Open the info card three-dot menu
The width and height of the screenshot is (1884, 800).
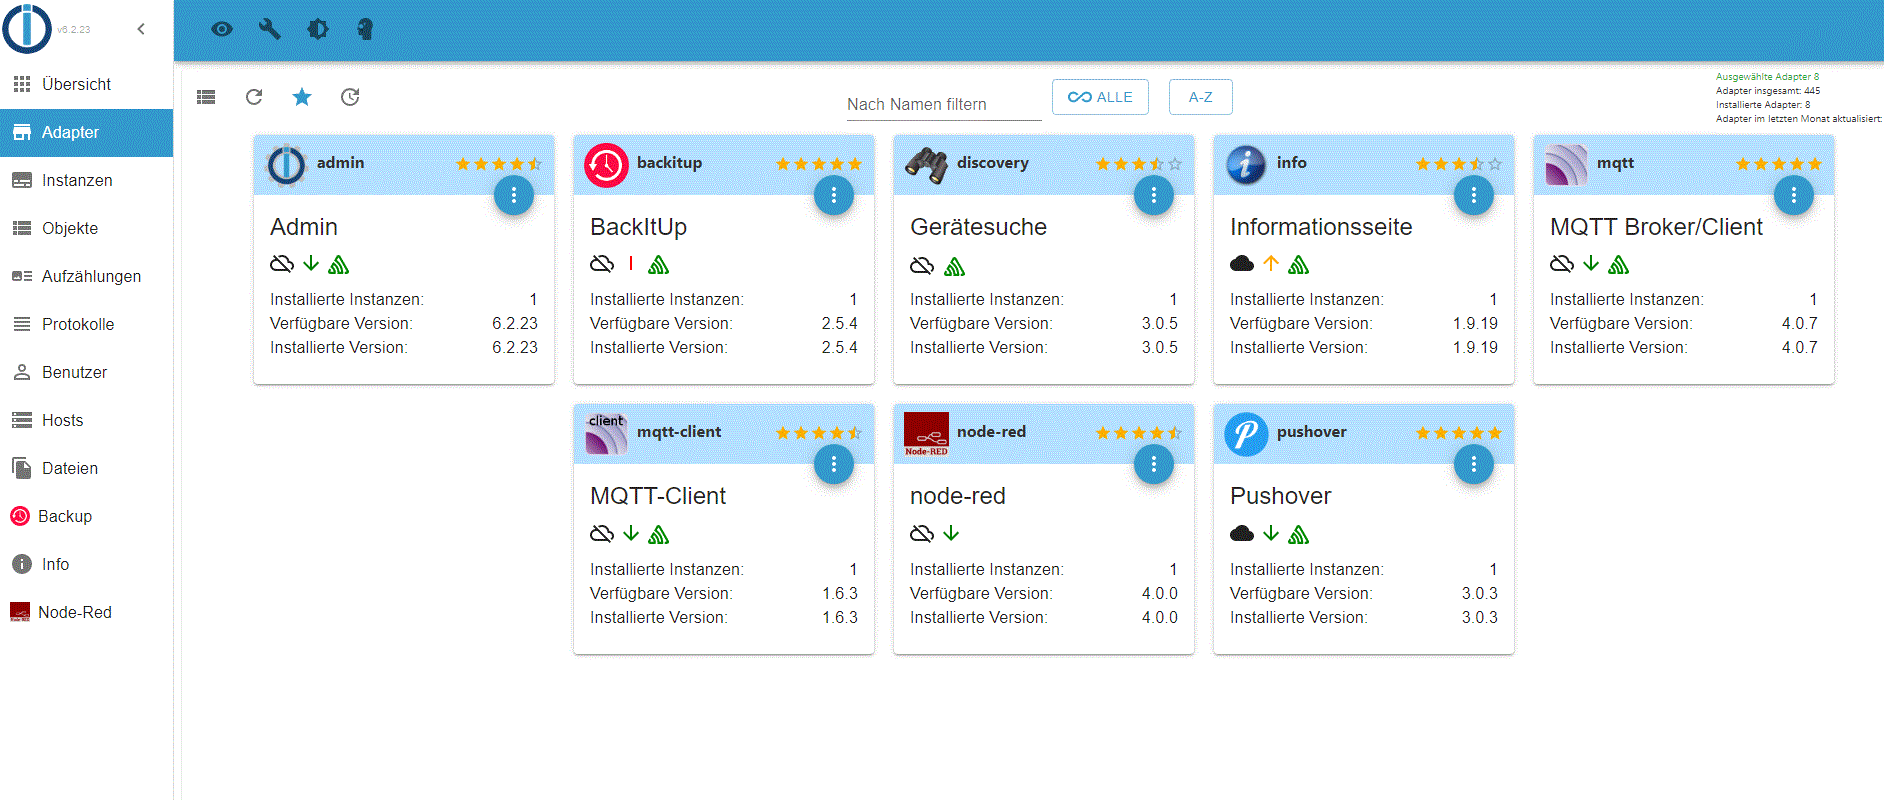(1474, 195)
